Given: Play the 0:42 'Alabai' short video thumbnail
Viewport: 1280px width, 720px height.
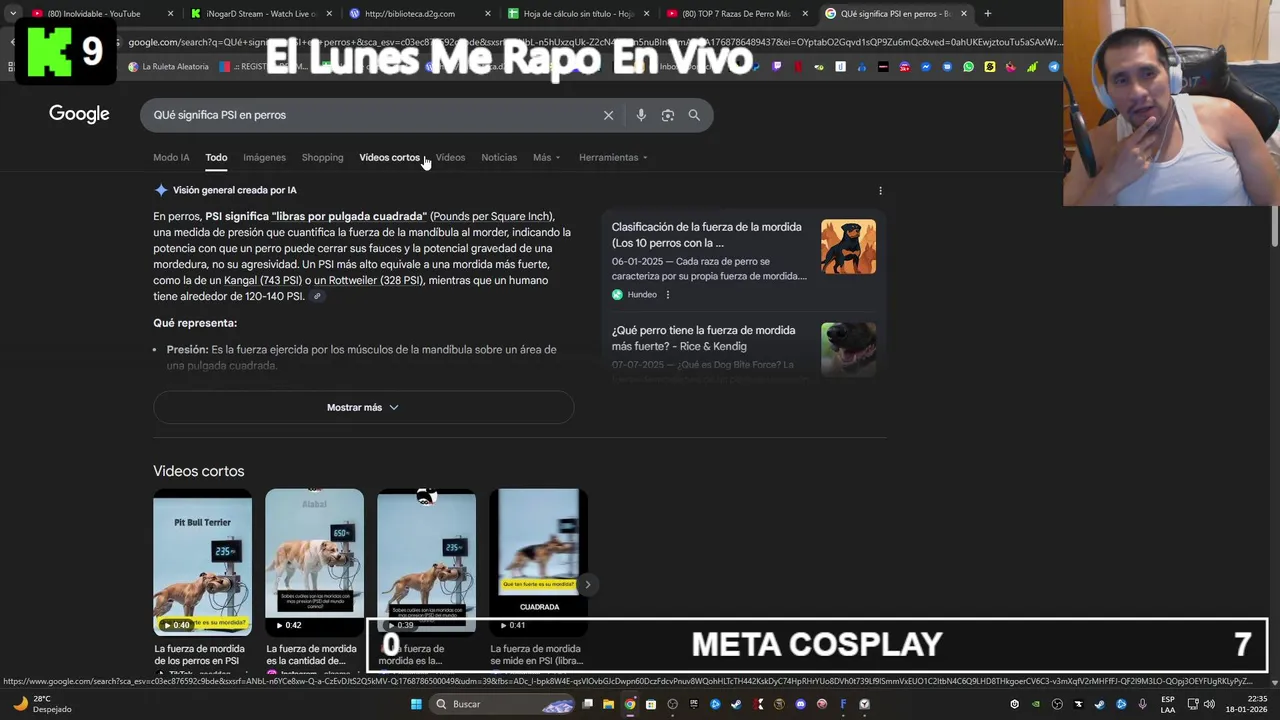Looking at the screenshot, I should click(x=314, y=562).
